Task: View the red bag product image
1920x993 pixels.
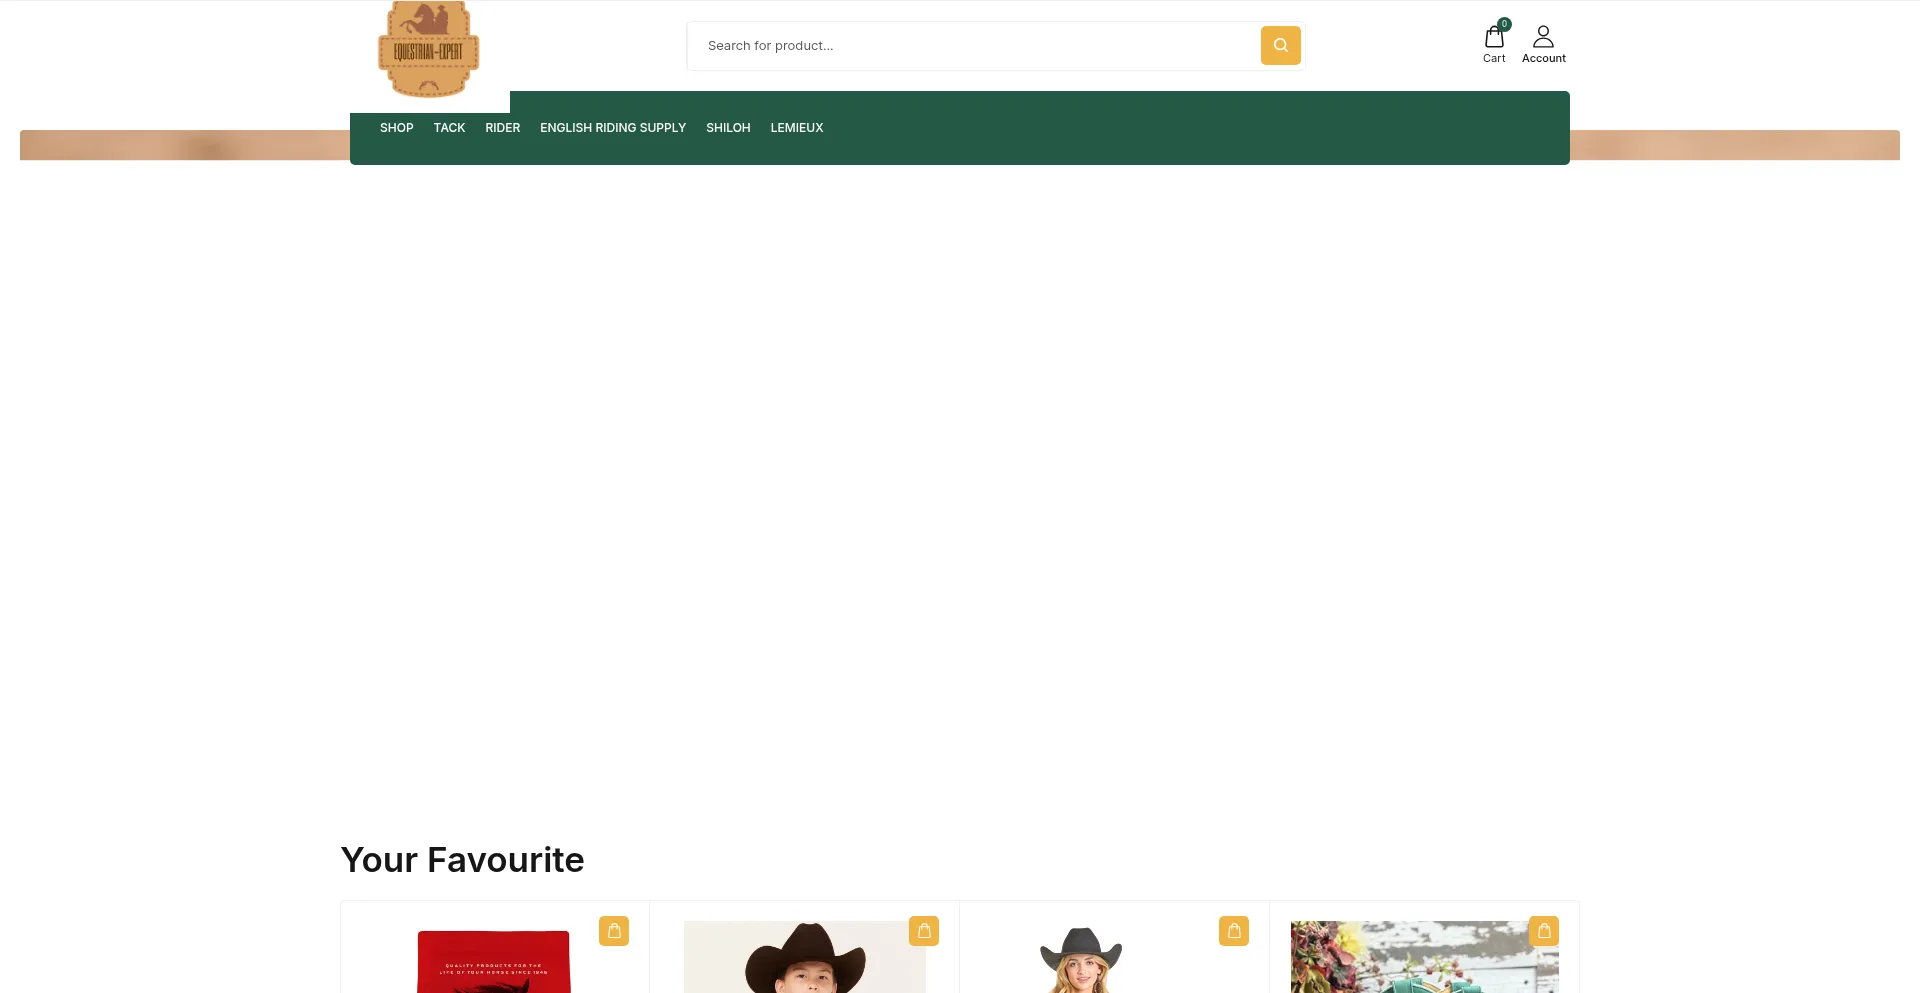Action: [493, 962]
